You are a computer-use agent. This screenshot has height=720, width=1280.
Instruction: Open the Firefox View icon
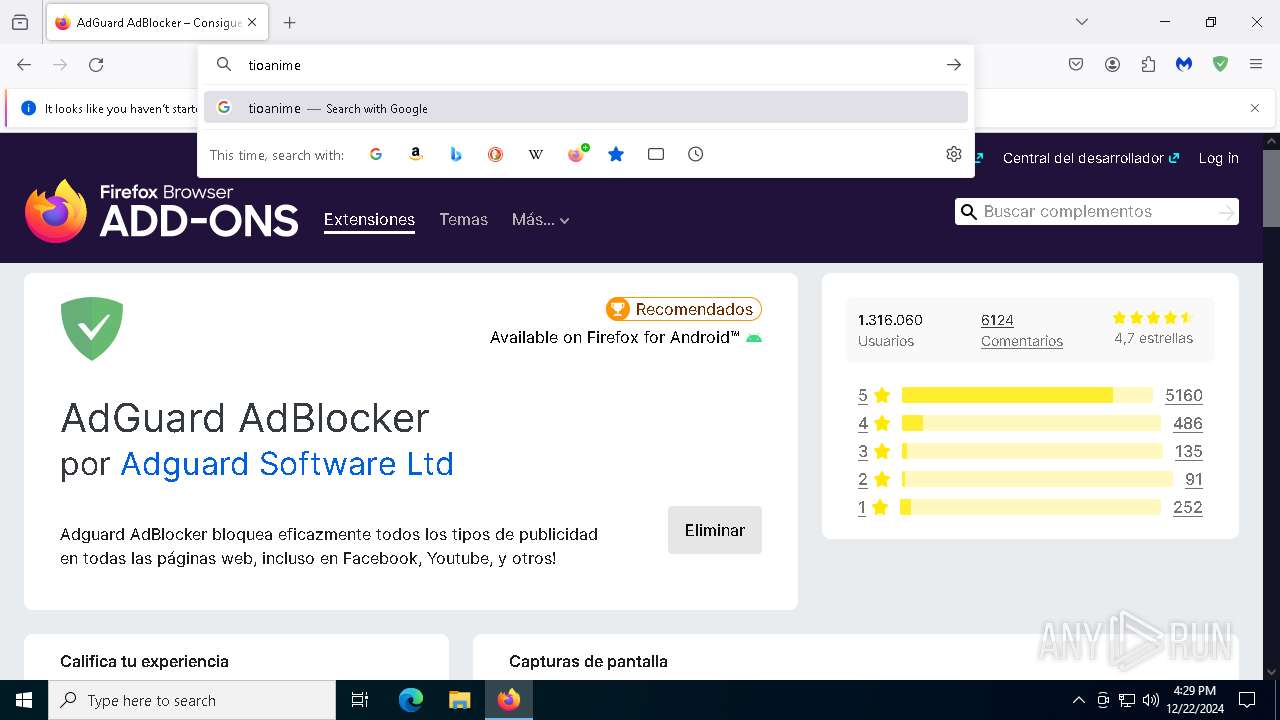pyautogui.click(x=20, y=22)
